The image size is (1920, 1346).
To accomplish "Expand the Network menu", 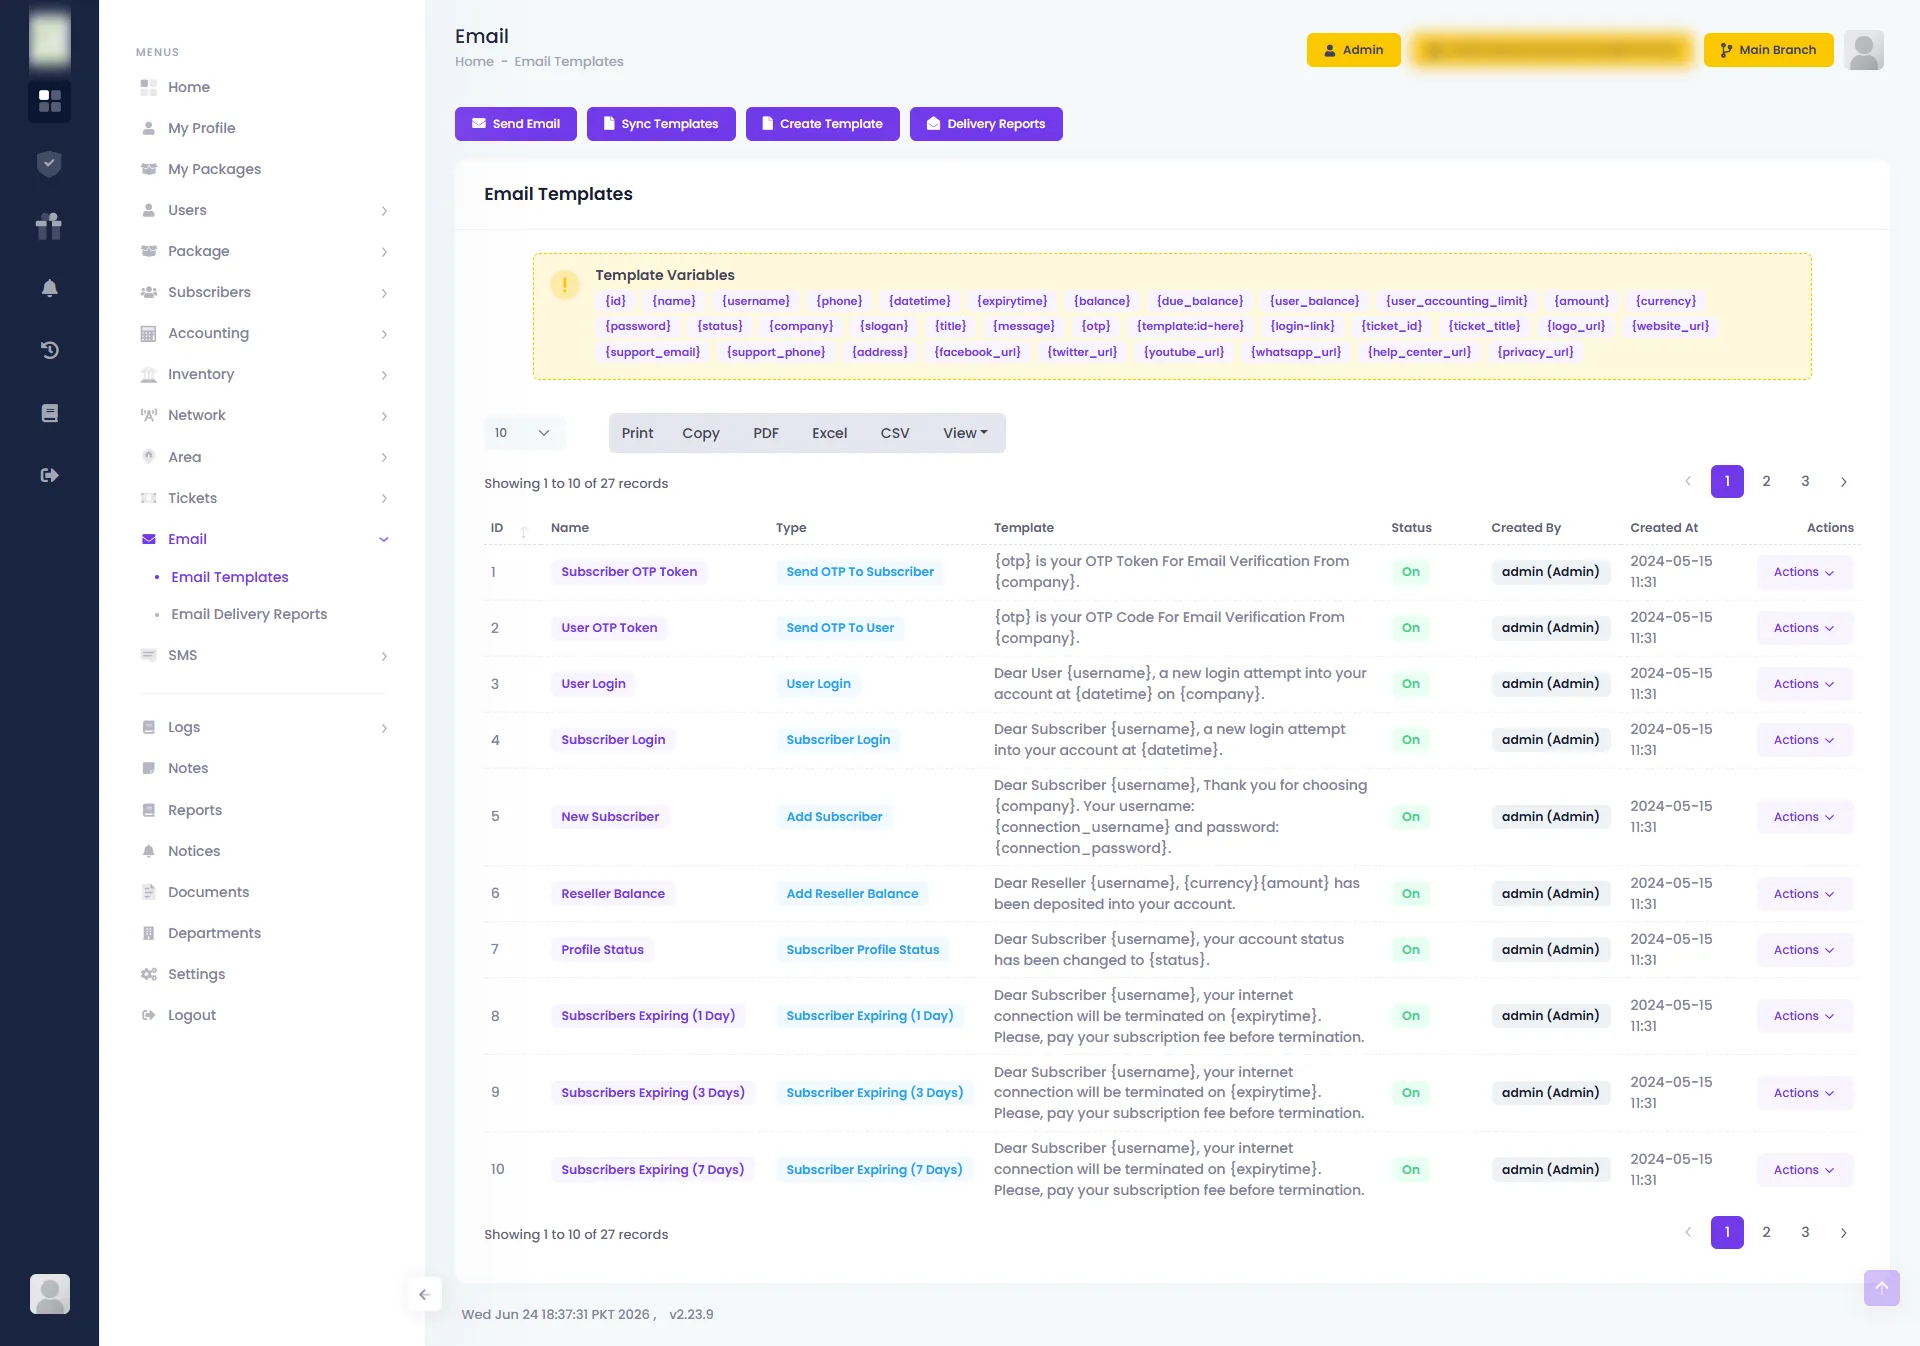I will (x=262, y=415).
